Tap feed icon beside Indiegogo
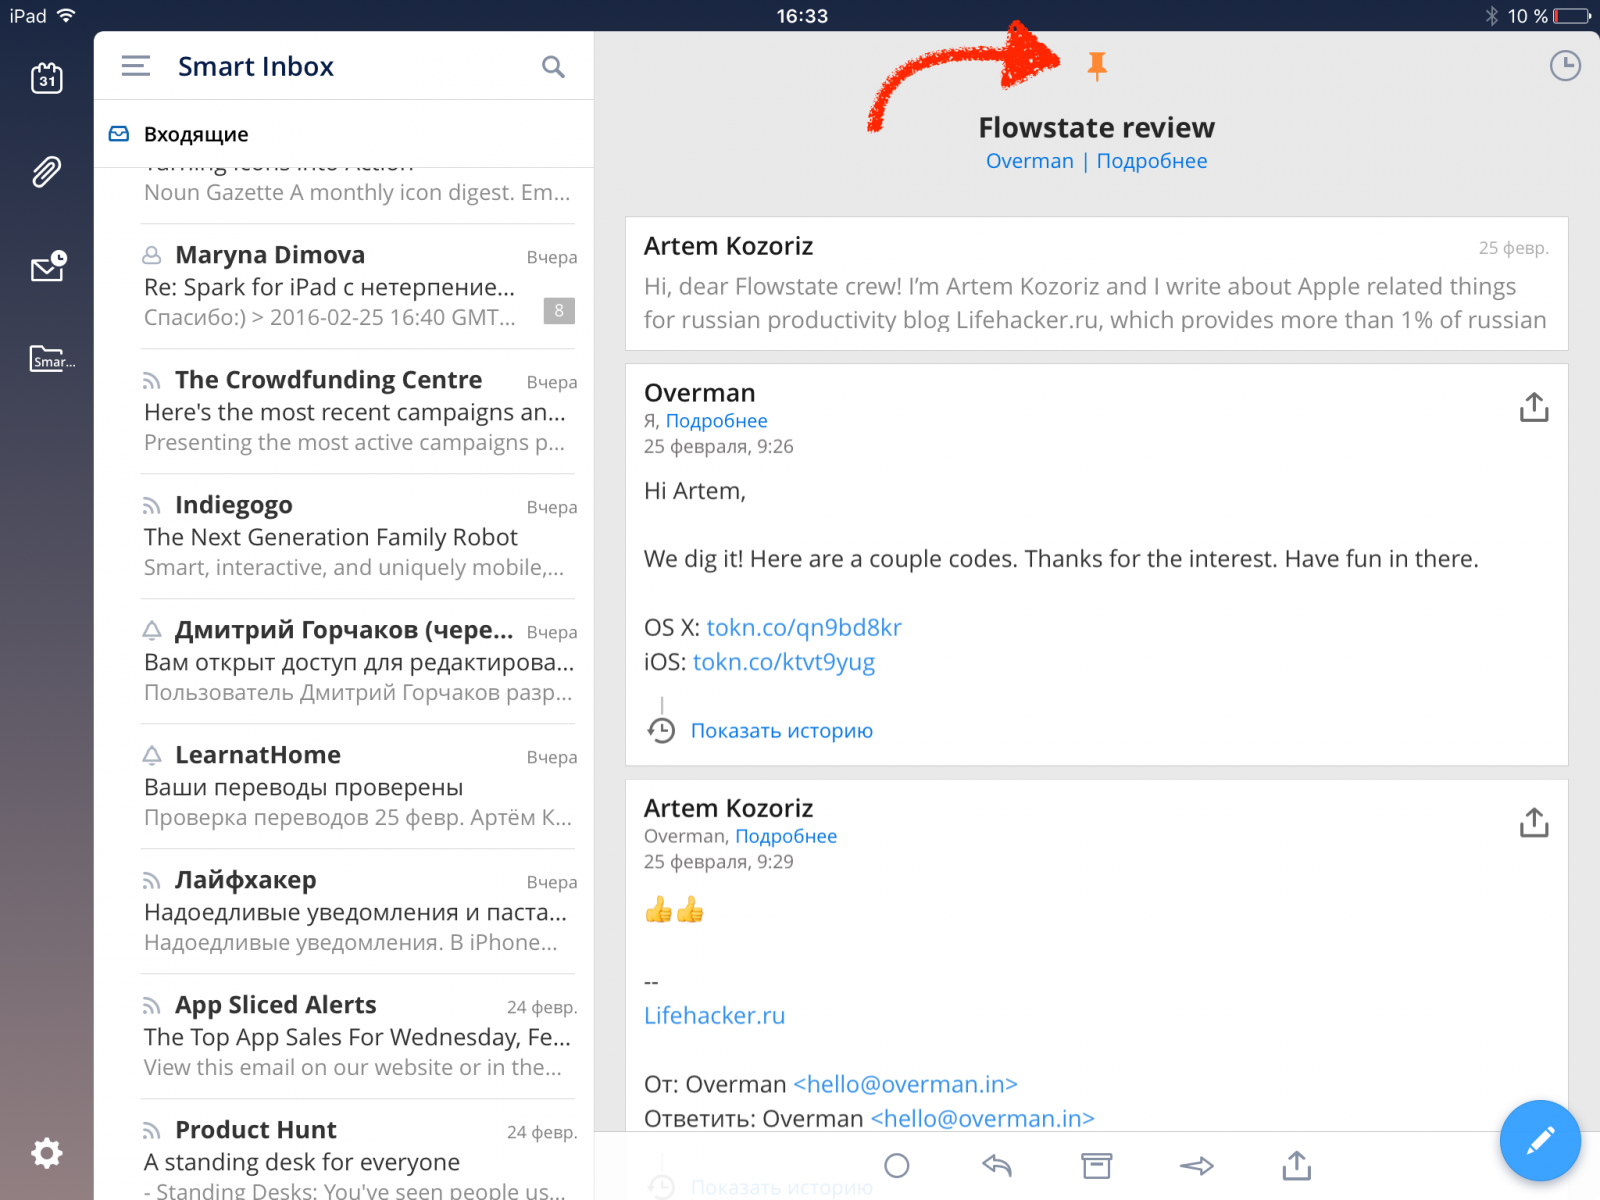The height and width of the screenshot is (1200, 1600). 151,506
